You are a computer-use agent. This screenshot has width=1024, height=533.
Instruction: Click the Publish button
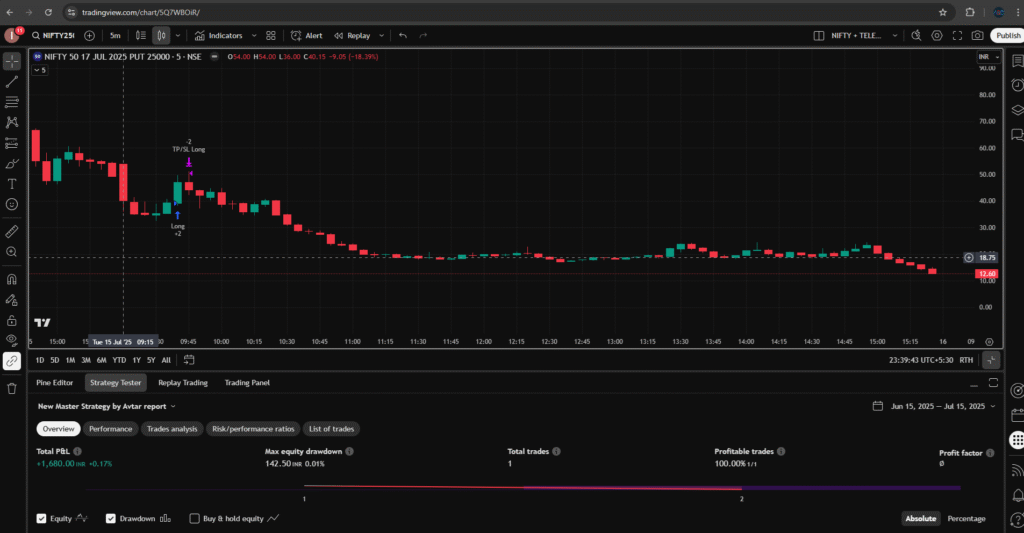tap(1008, 35)
